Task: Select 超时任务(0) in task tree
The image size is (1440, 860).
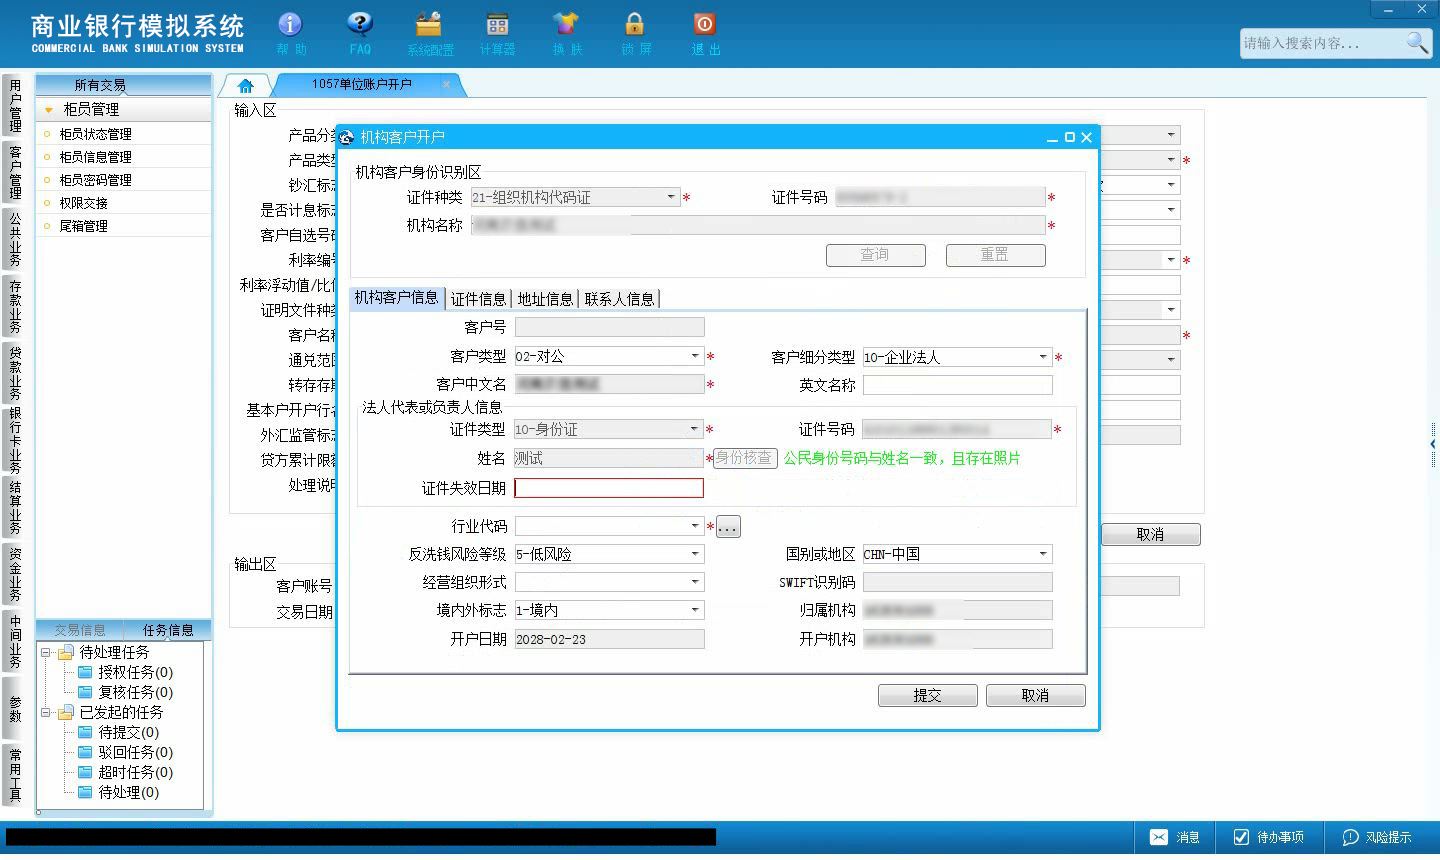Action: [x=135, y=772]
